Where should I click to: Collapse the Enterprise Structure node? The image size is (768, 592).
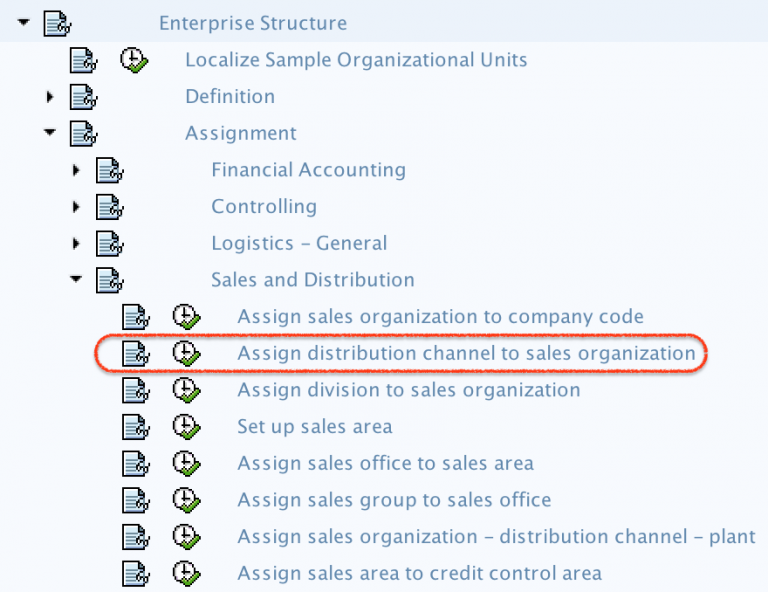(24, 22)
